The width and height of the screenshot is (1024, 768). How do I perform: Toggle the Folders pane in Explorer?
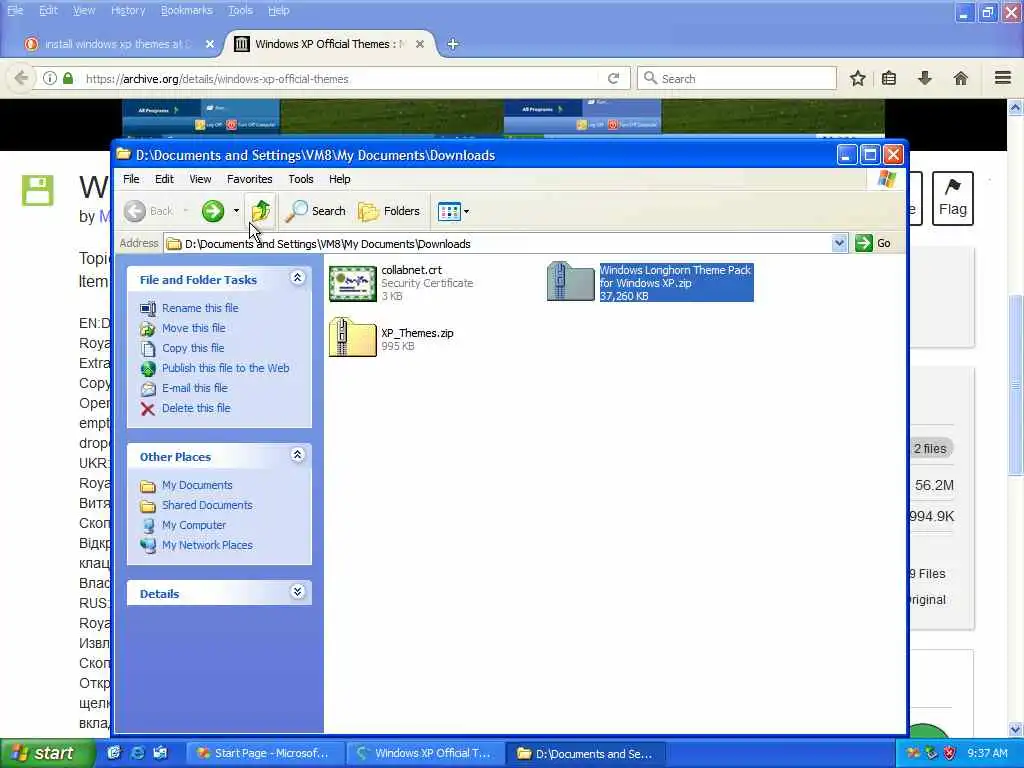(389, 211)
